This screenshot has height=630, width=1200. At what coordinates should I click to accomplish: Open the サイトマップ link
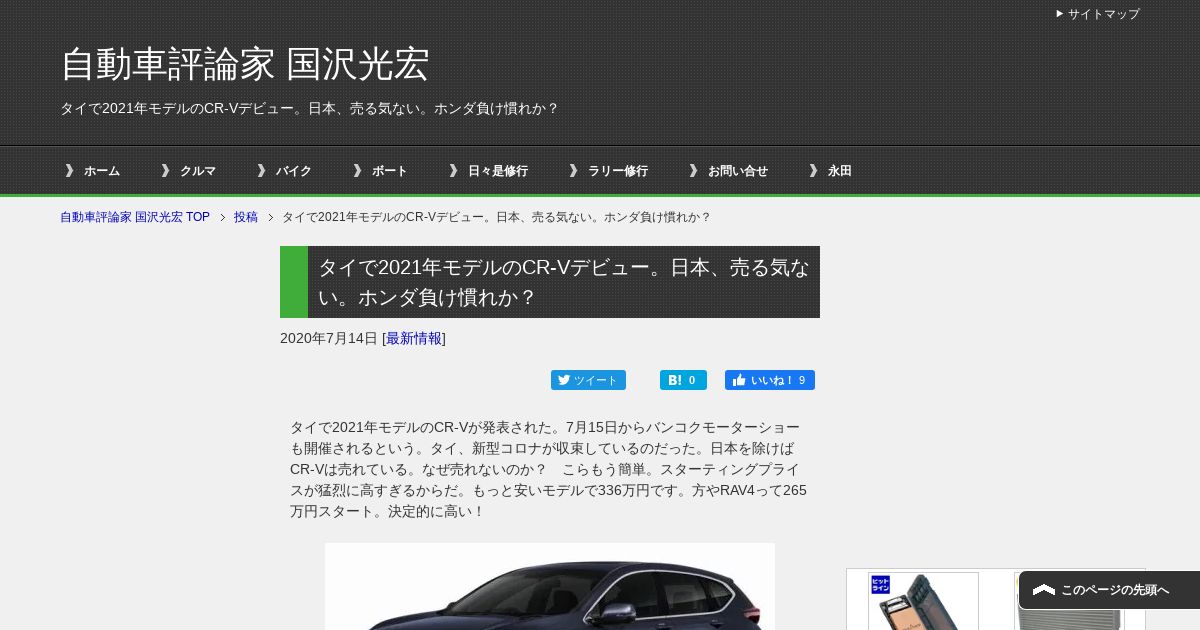click(1097, 14)
